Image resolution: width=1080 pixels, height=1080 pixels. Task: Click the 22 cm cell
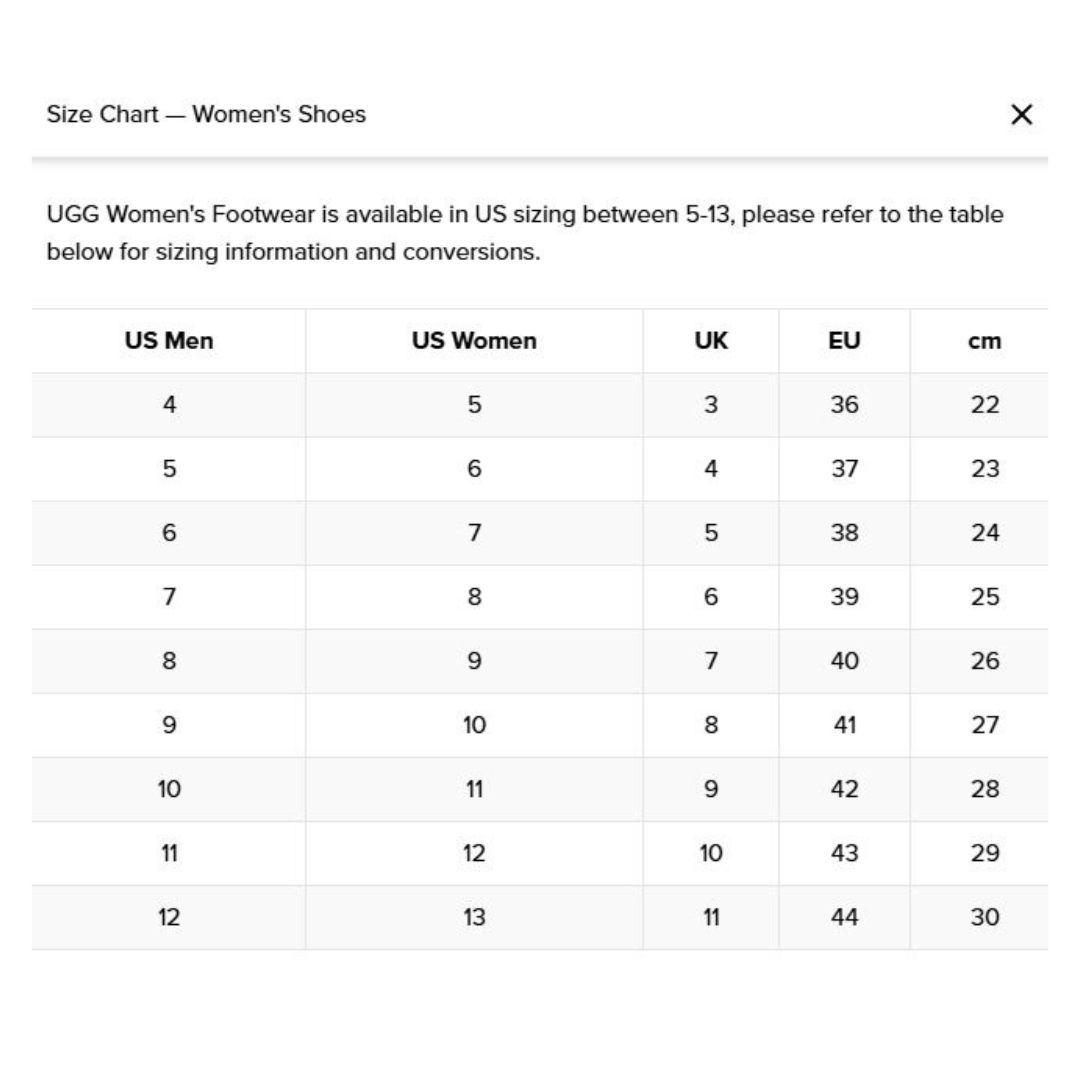(984, 405)
